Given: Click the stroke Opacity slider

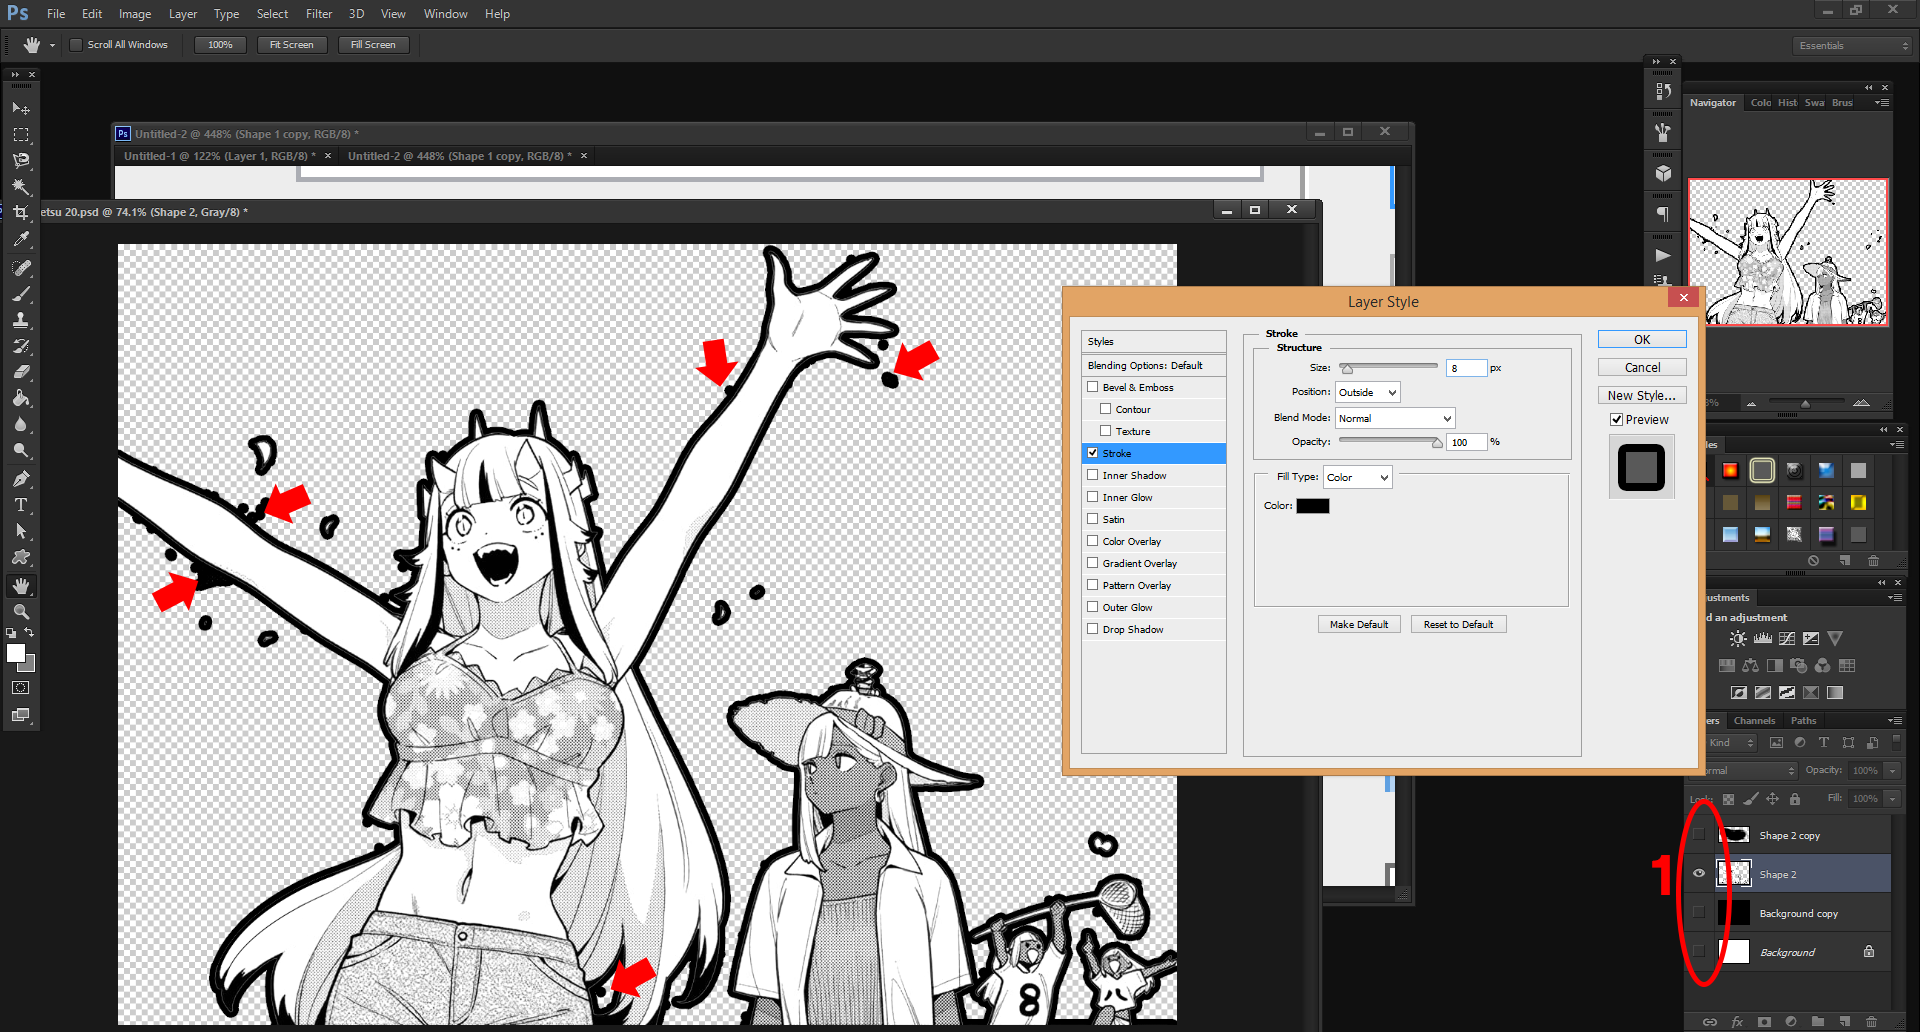Looking at the screenshot, I should pyautogui.click(x=1390, y=442).
